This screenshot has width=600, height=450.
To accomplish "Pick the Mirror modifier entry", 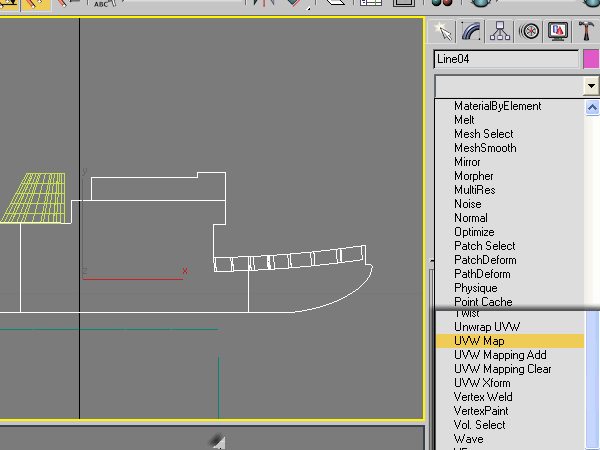I will tap(467, 162).
